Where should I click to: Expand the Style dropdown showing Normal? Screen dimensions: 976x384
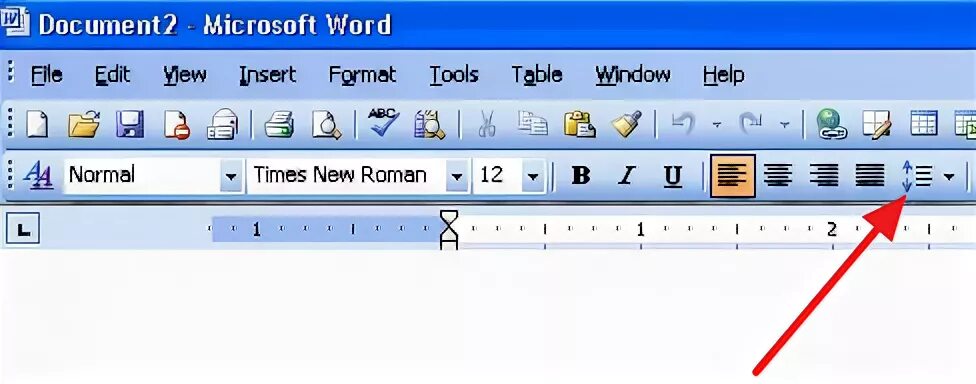click(230, 177)
